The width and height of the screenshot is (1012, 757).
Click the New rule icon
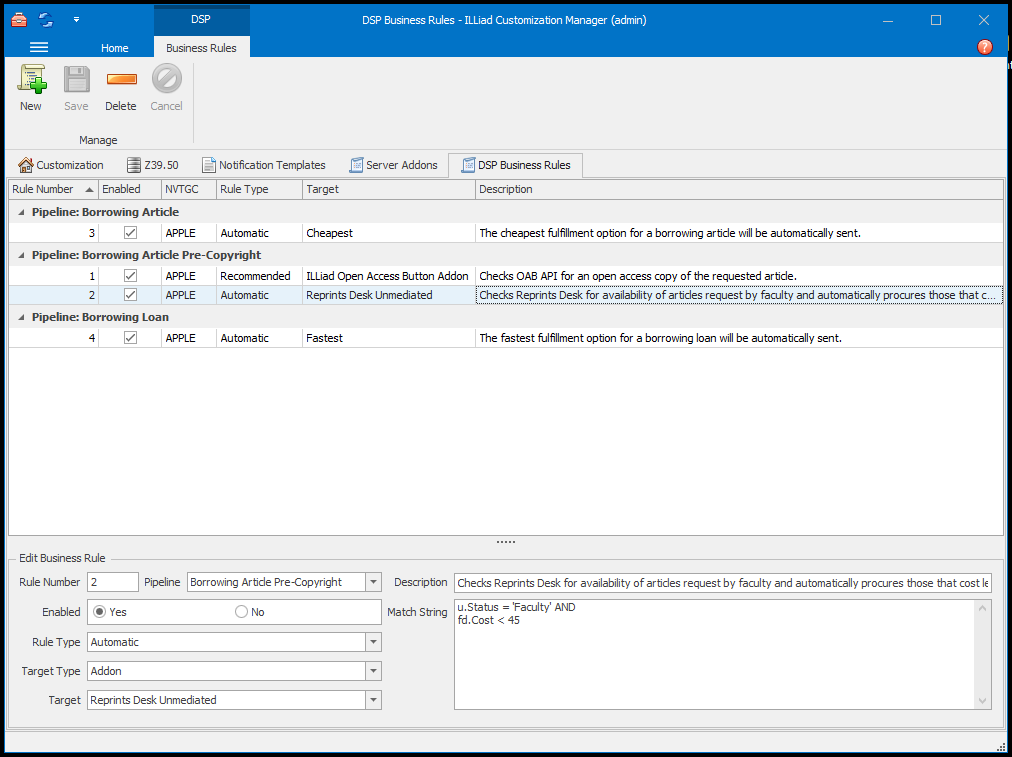point(31,80)
